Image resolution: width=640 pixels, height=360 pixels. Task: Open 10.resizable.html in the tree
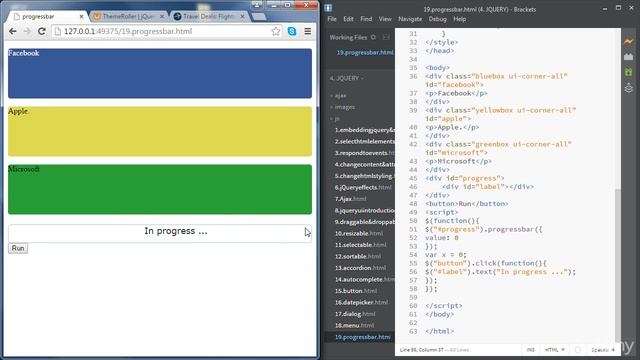(x=359, y=233)
